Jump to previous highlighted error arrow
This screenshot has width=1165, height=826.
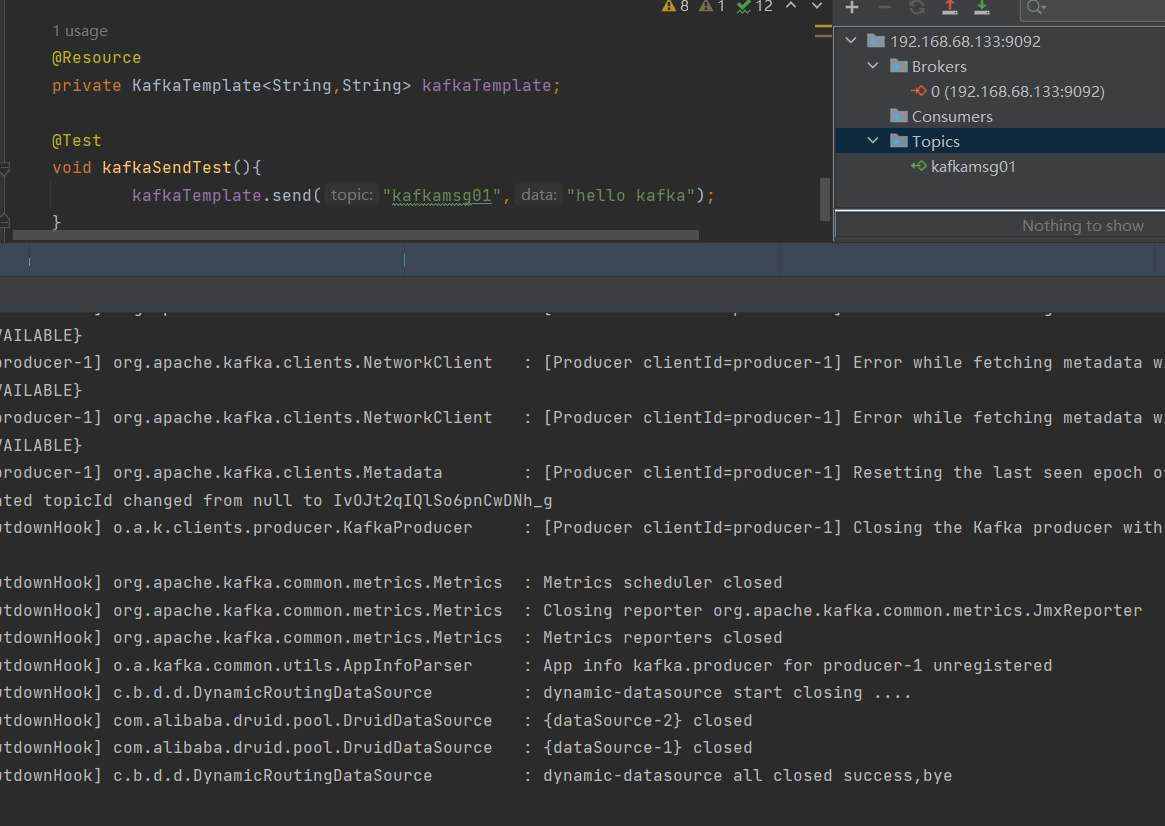tap(791, 6)
